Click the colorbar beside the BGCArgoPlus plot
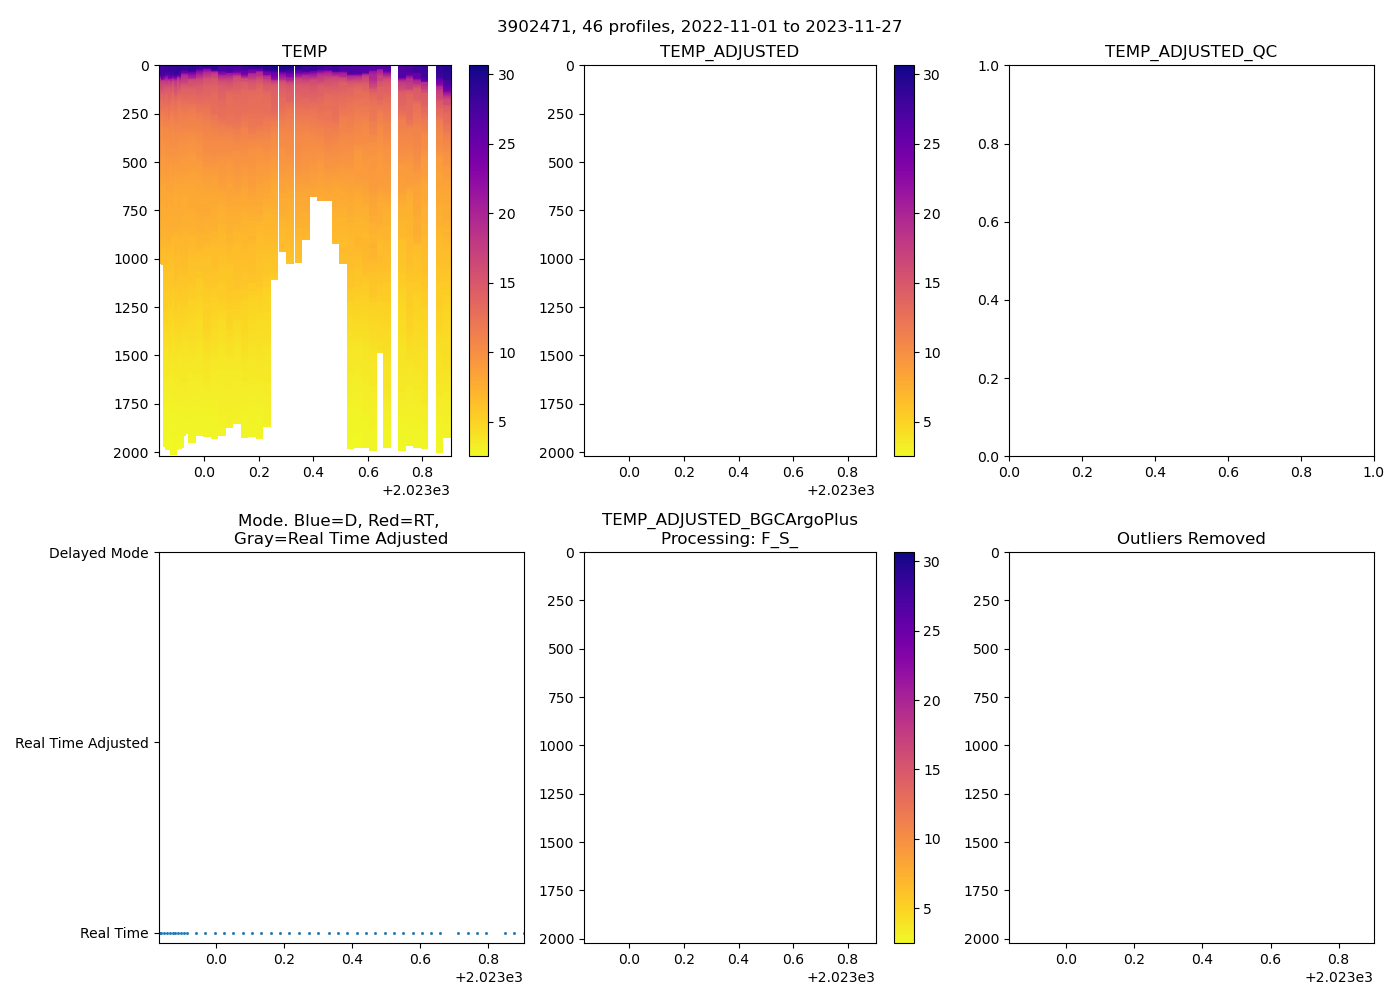 904,747
